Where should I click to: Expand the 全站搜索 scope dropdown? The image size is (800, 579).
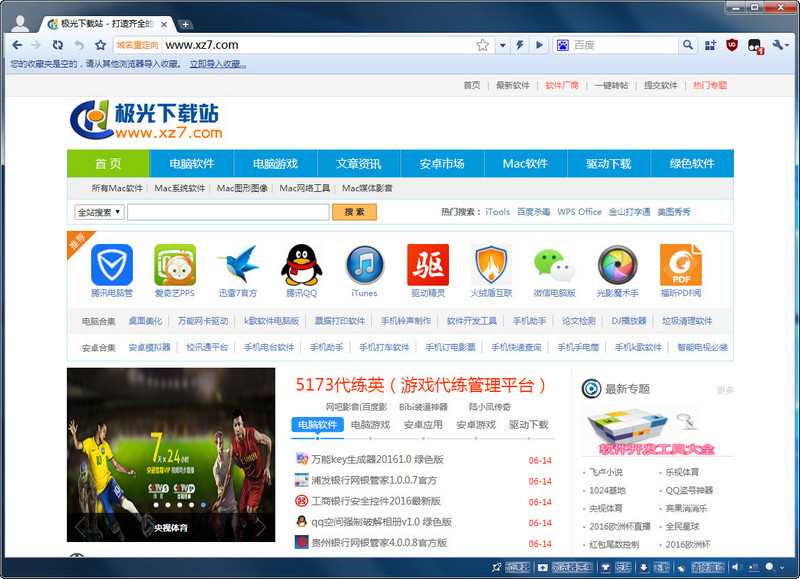(99, 212)
